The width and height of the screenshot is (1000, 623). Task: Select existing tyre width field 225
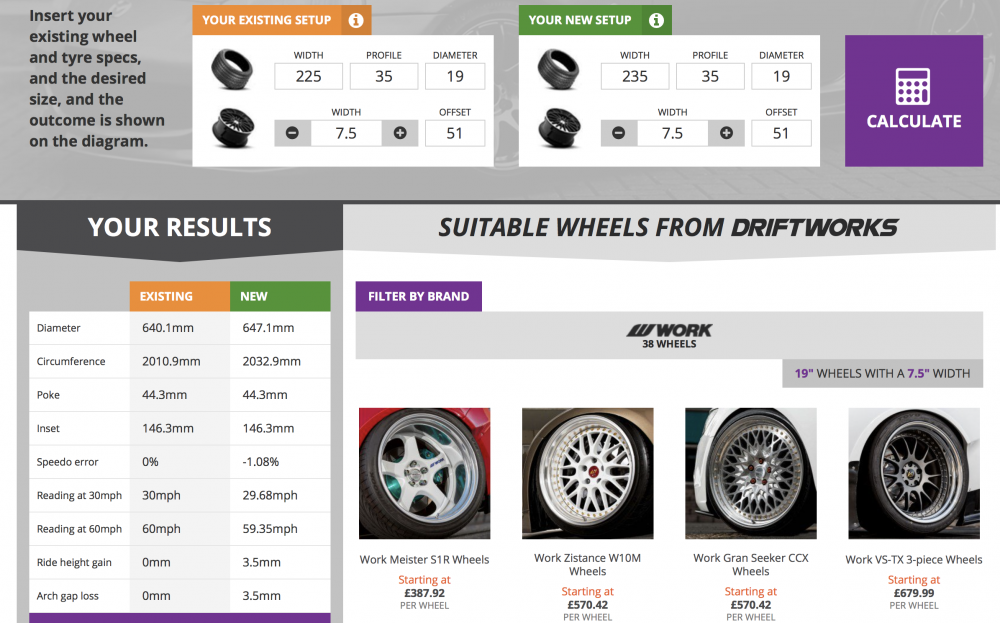tap(309, 77)
